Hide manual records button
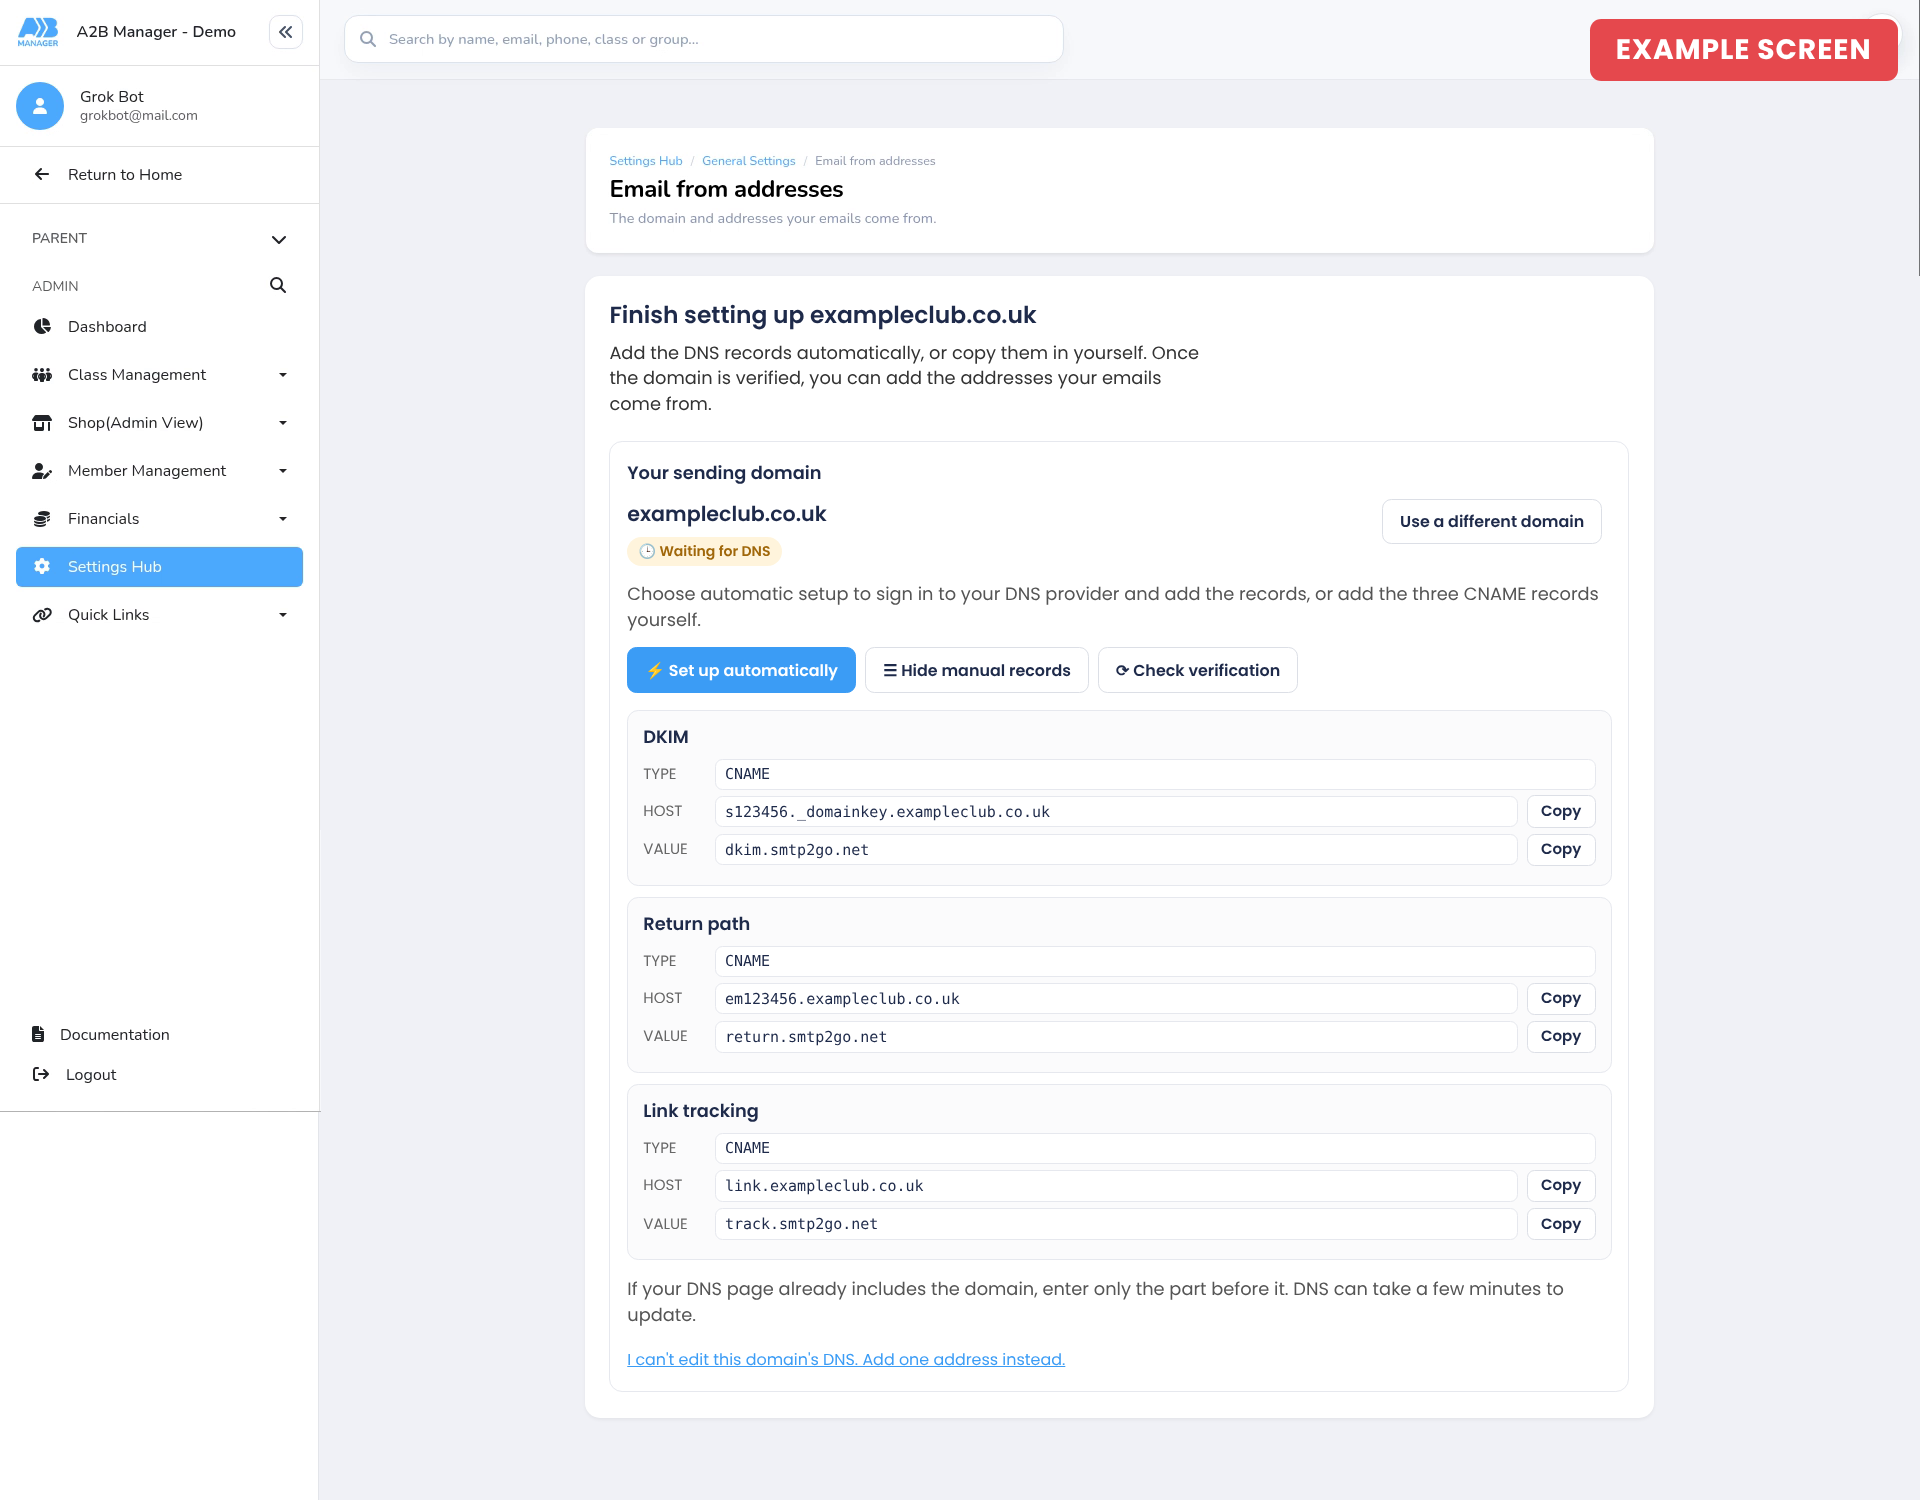The height and width of the screenshot is (1500, 1920). pyautogui.click(x=977, y=670)
